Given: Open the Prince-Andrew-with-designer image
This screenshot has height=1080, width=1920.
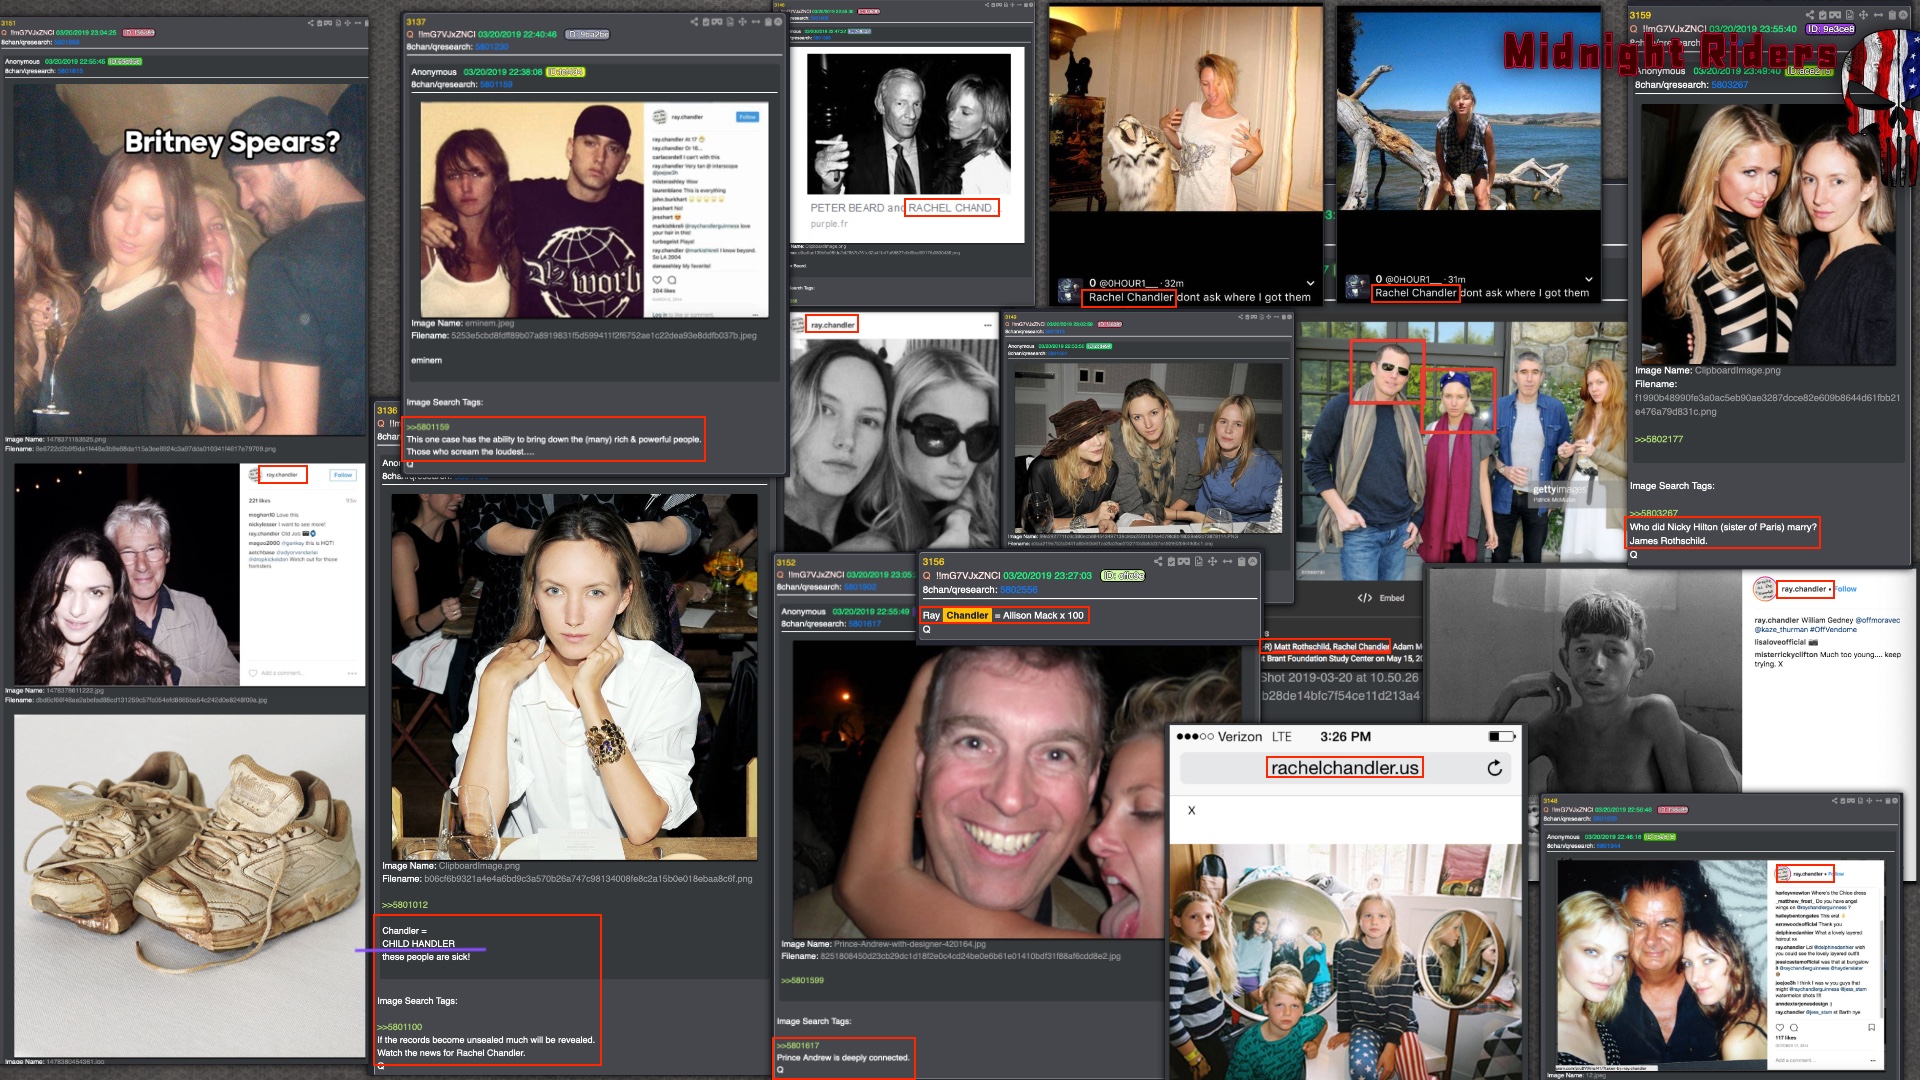Looking at the screenshot, I should pos(1018,788).
